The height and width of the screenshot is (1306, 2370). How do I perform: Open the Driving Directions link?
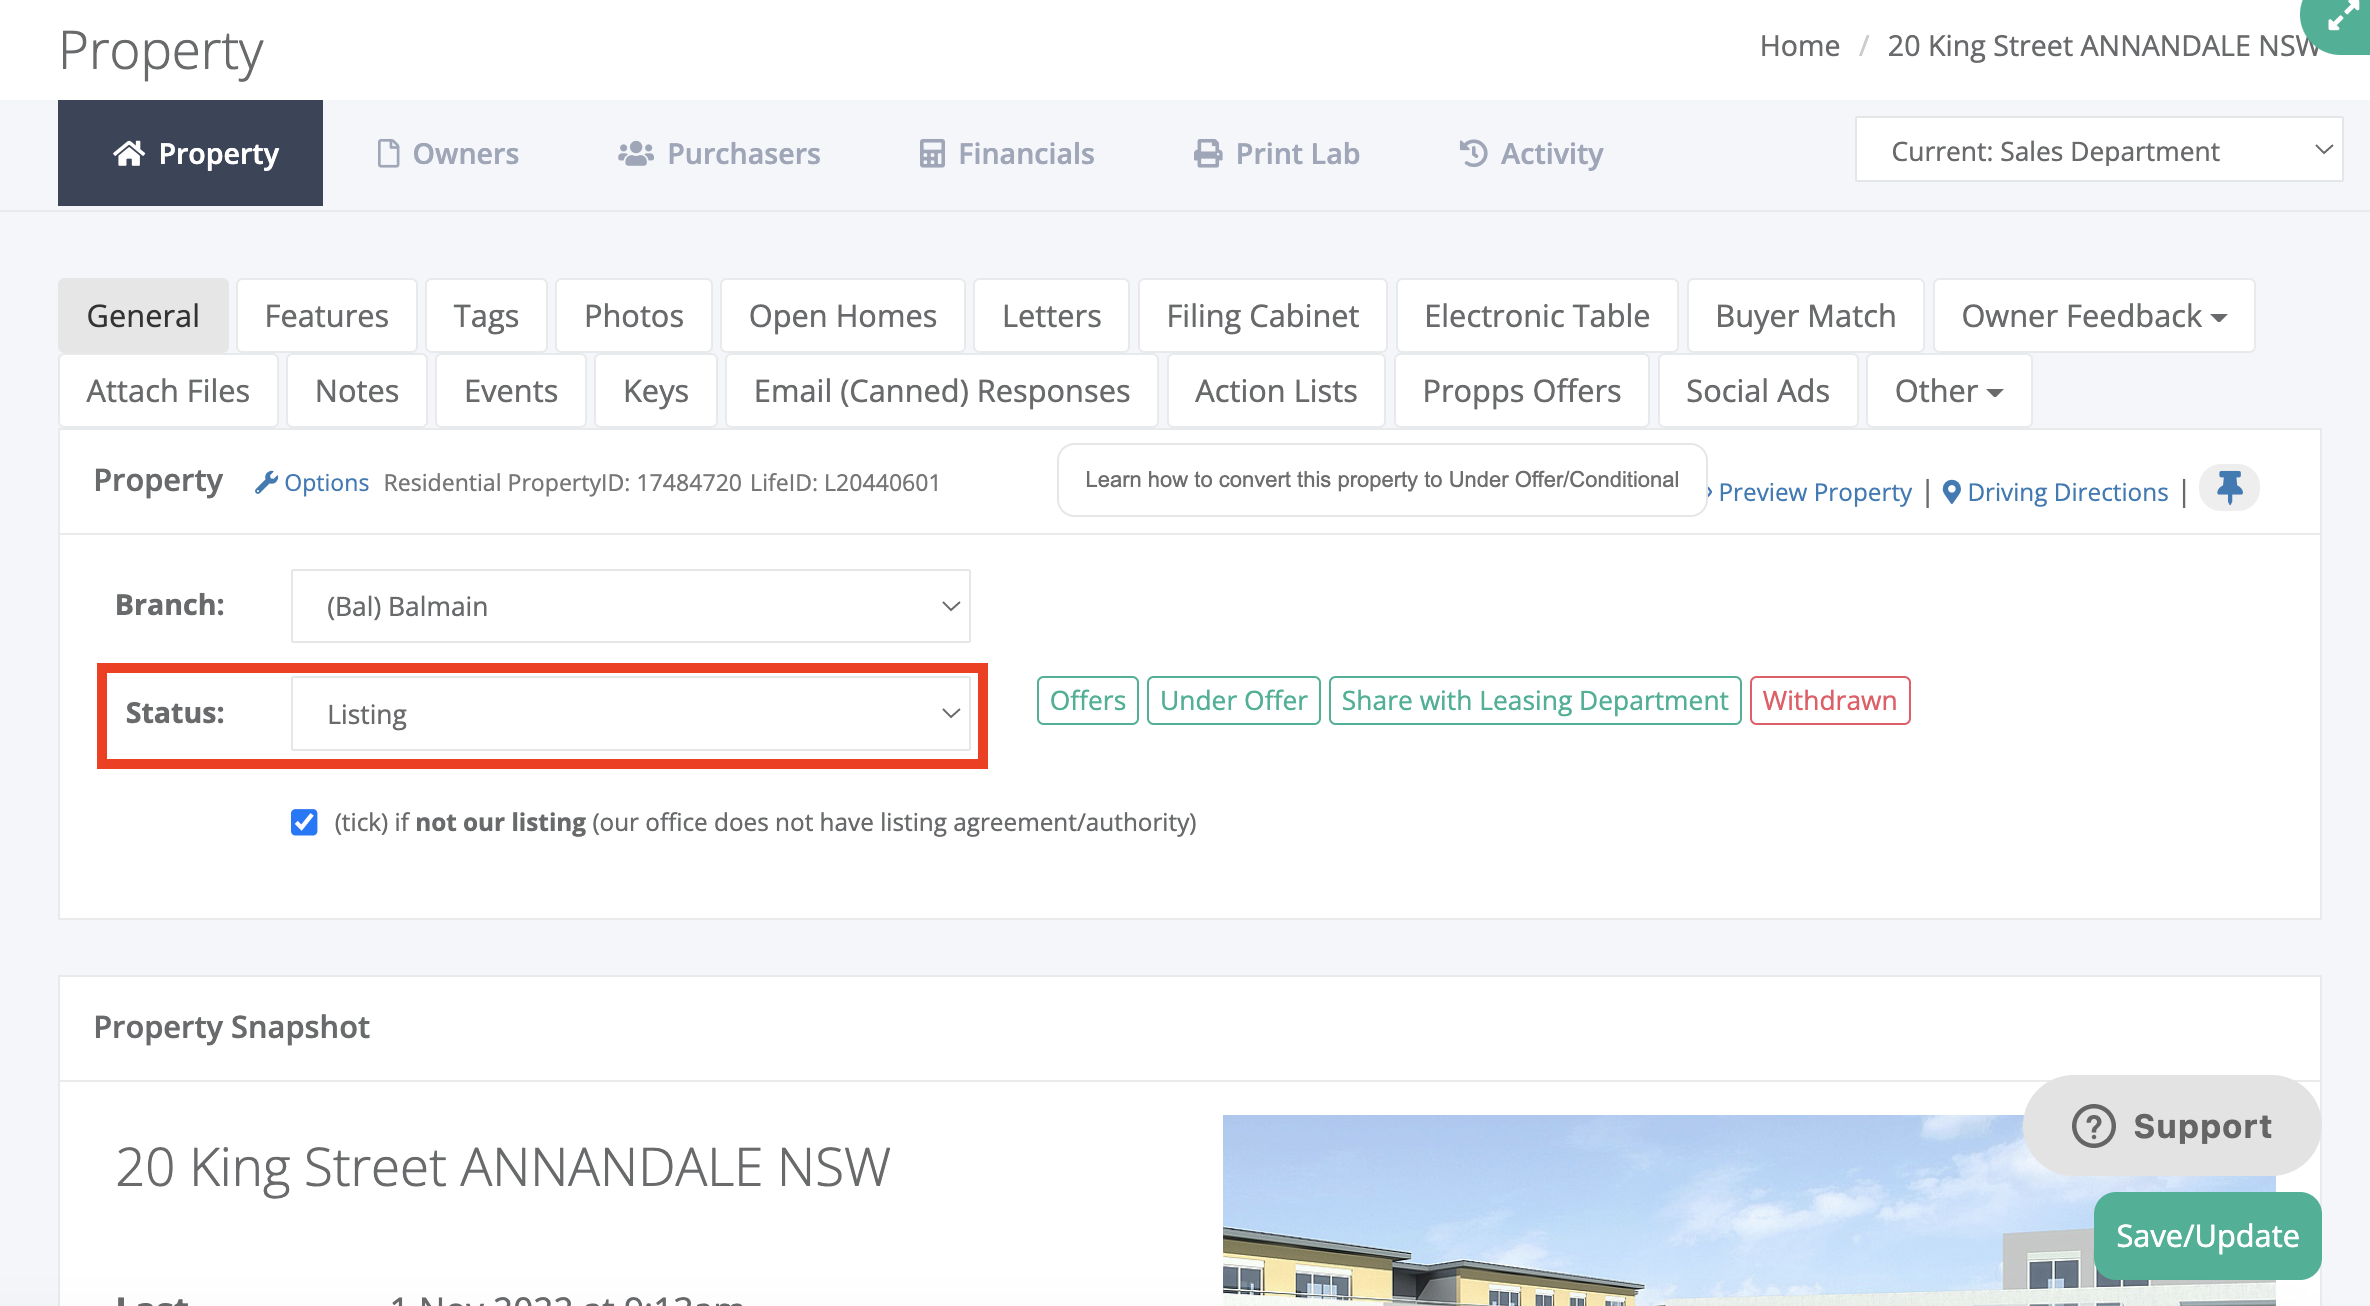pyautogui.click(x=2068, y=492)
